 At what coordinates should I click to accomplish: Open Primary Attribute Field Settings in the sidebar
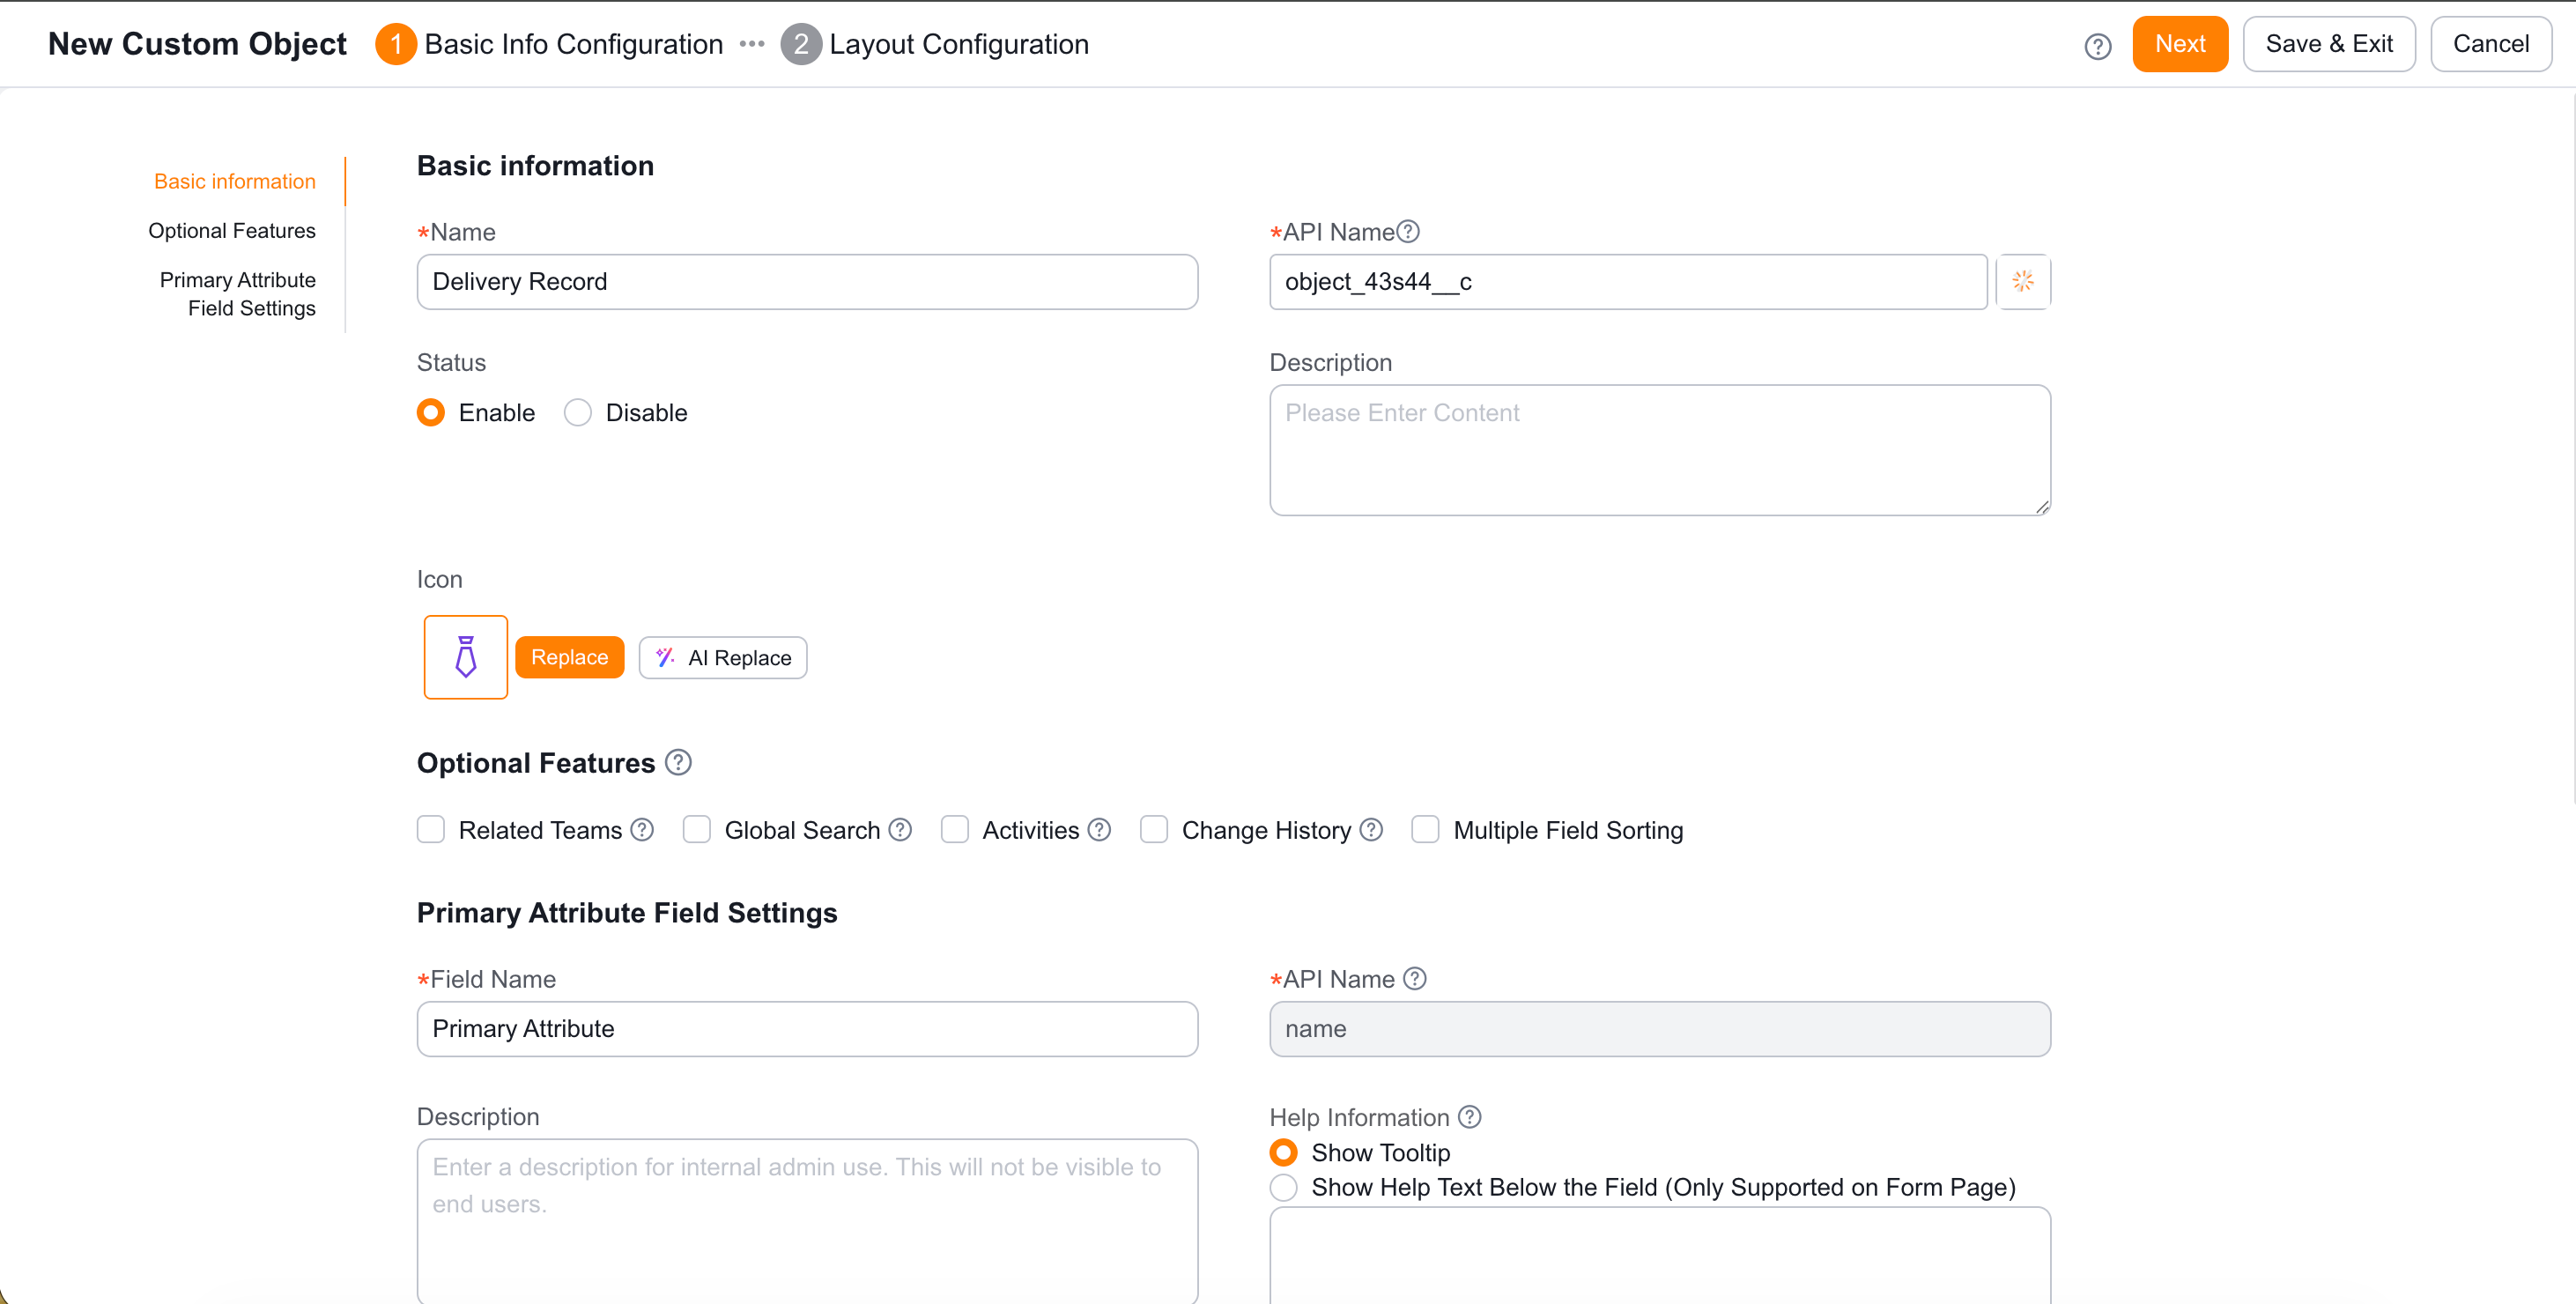tap(238, 294)
